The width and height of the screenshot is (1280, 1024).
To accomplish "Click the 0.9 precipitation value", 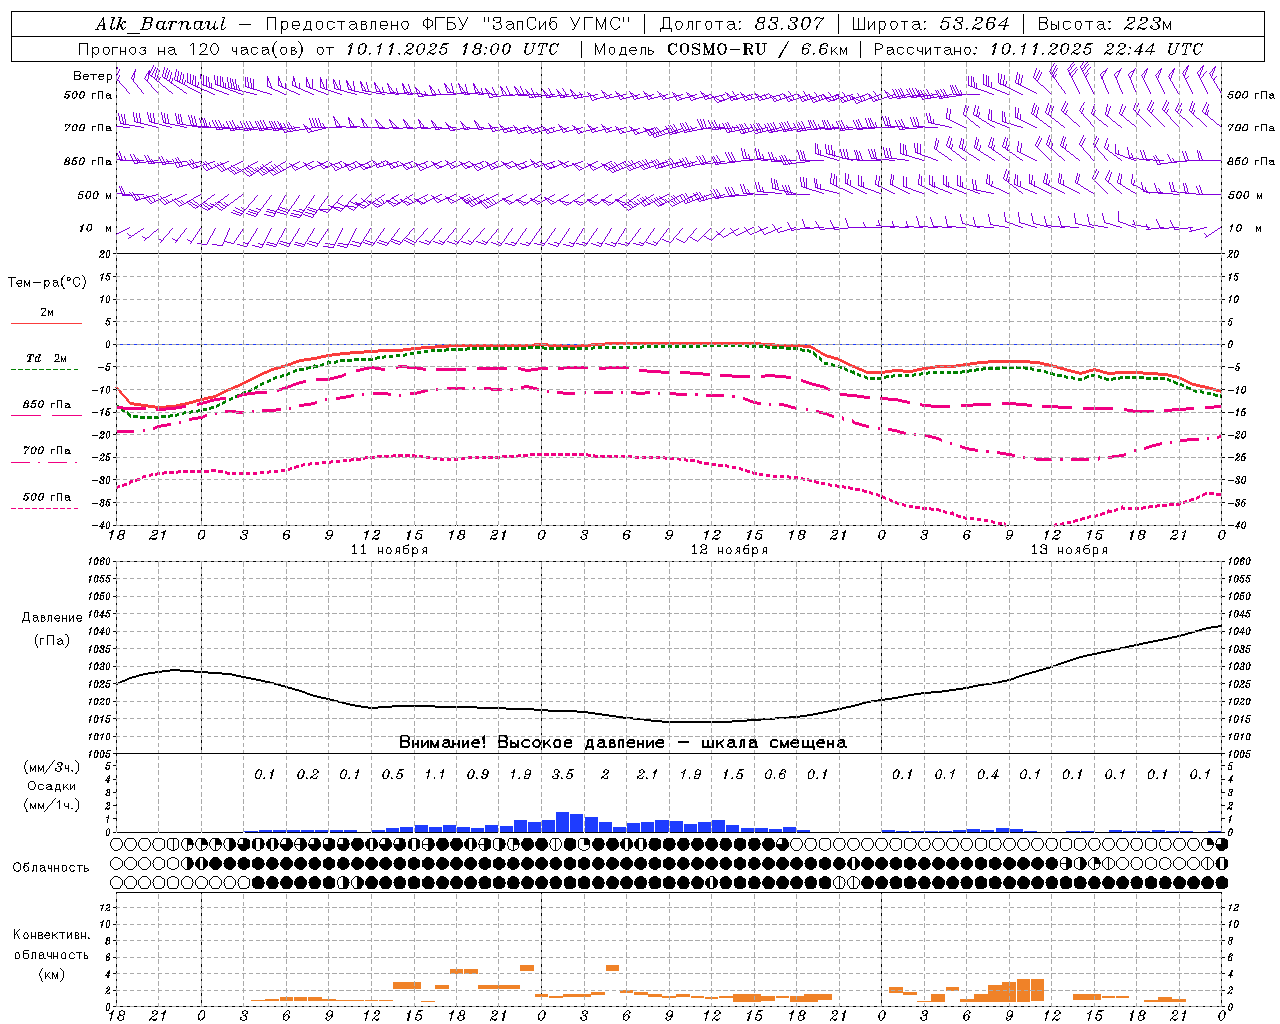I will coord(478,775).
